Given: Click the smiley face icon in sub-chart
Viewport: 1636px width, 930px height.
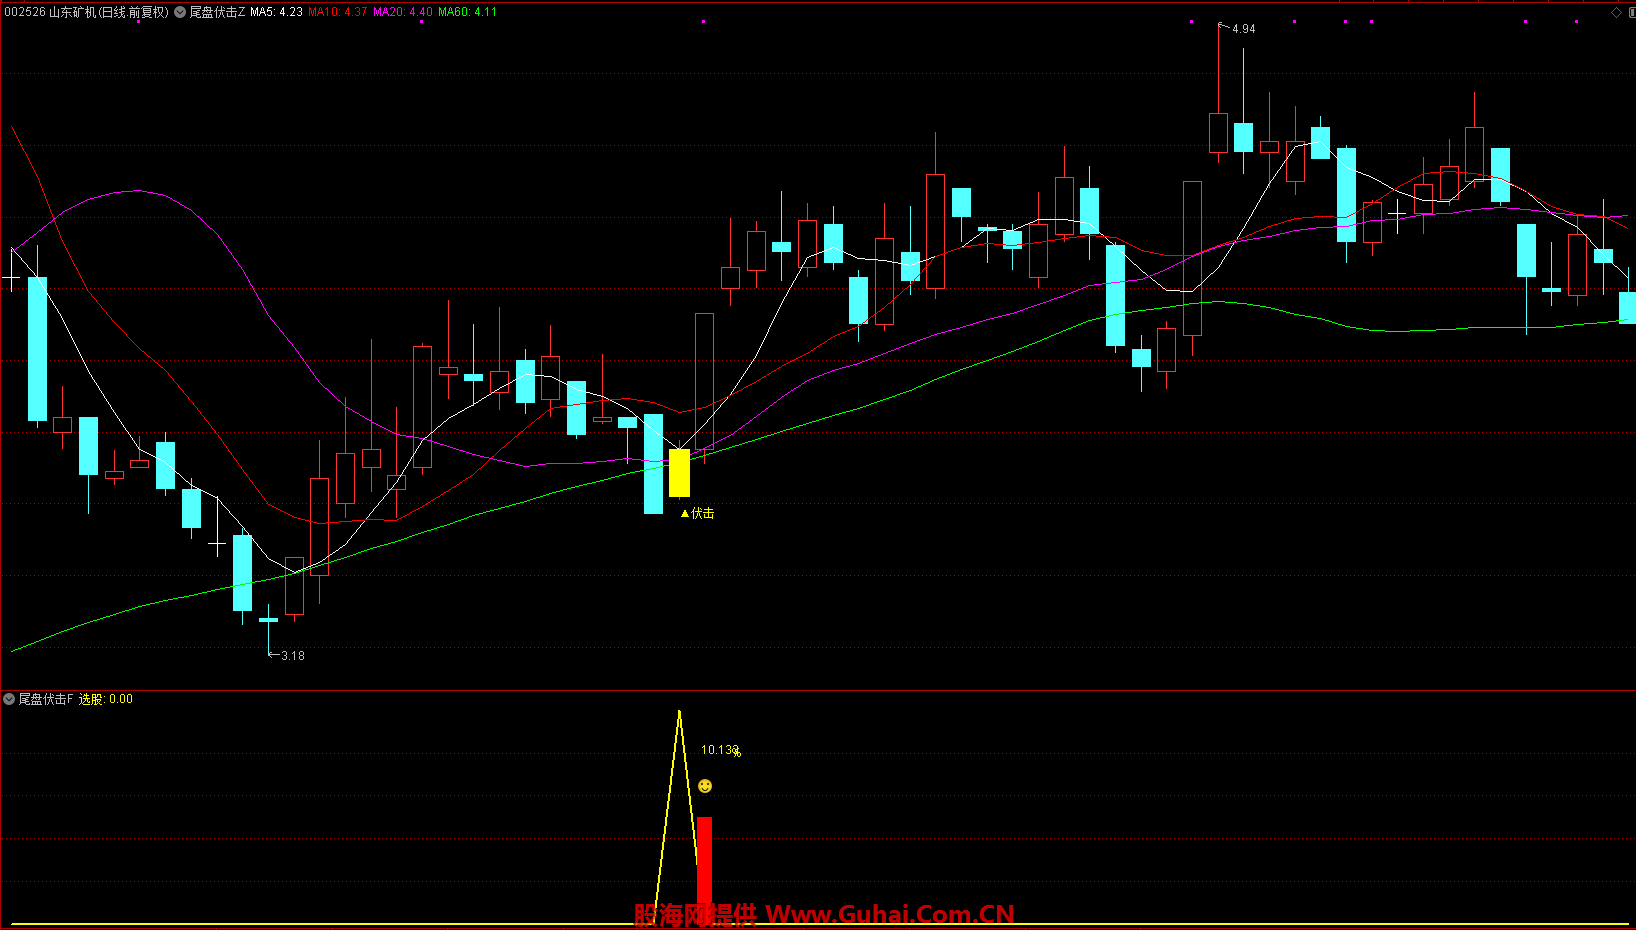Looking at the screenshot, I should [x=705, y=786].
